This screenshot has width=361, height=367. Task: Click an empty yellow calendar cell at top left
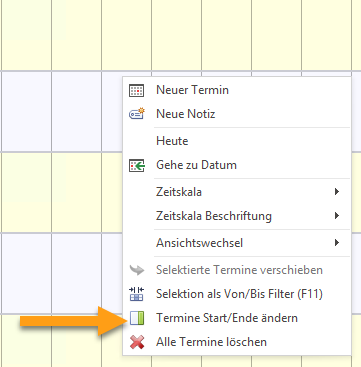(26, 35)
